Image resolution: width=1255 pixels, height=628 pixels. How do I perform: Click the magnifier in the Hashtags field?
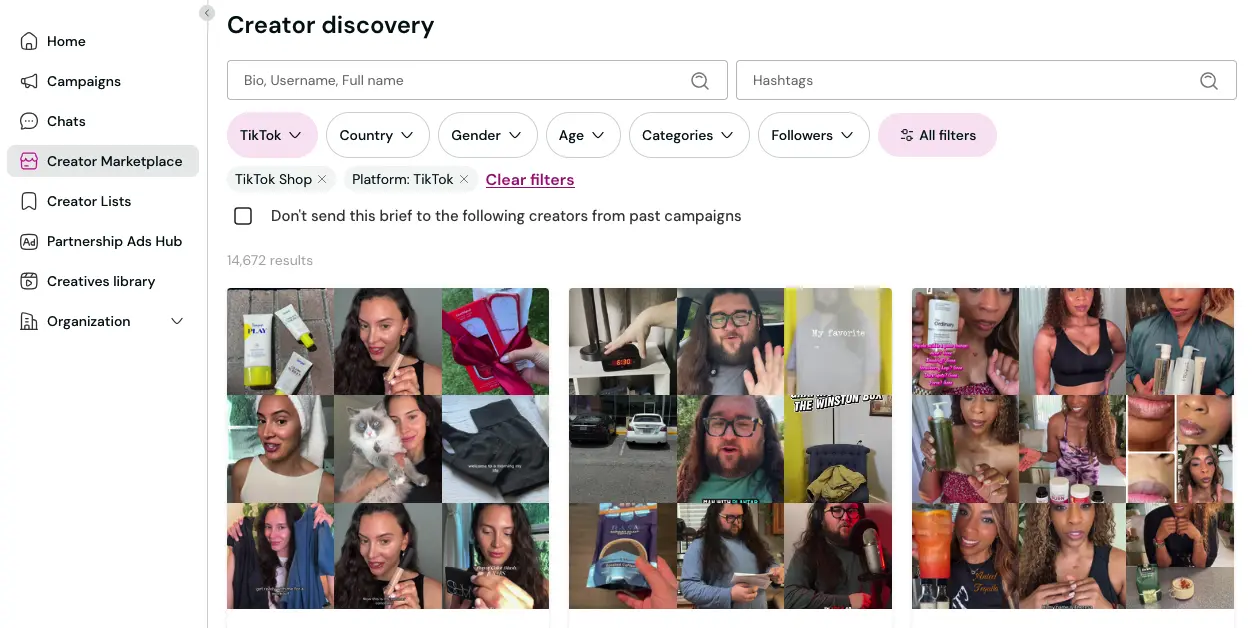1209,80
